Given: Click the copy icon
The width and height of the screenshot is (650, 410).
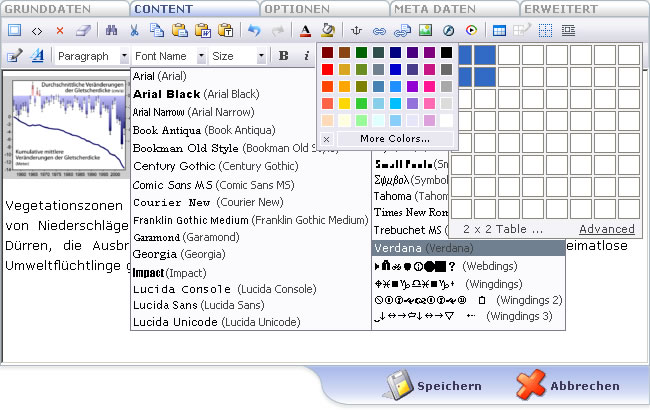Looking at the screenshot, I should coord(157,30).
